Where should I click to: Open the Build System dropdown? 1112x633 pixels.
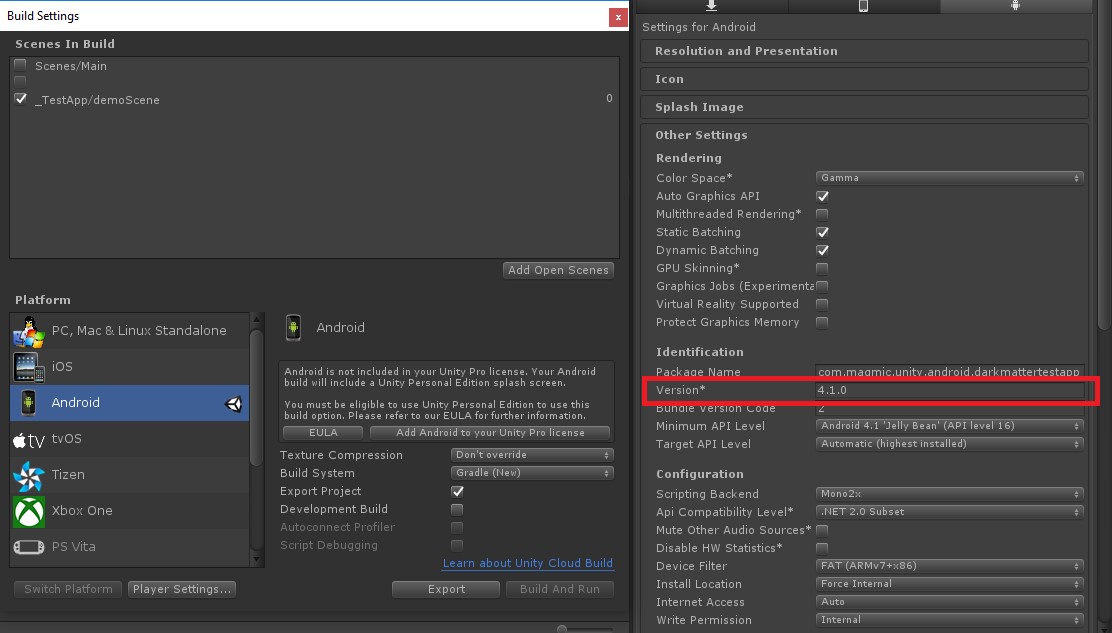pyautogui.click(x=532, y=473)
